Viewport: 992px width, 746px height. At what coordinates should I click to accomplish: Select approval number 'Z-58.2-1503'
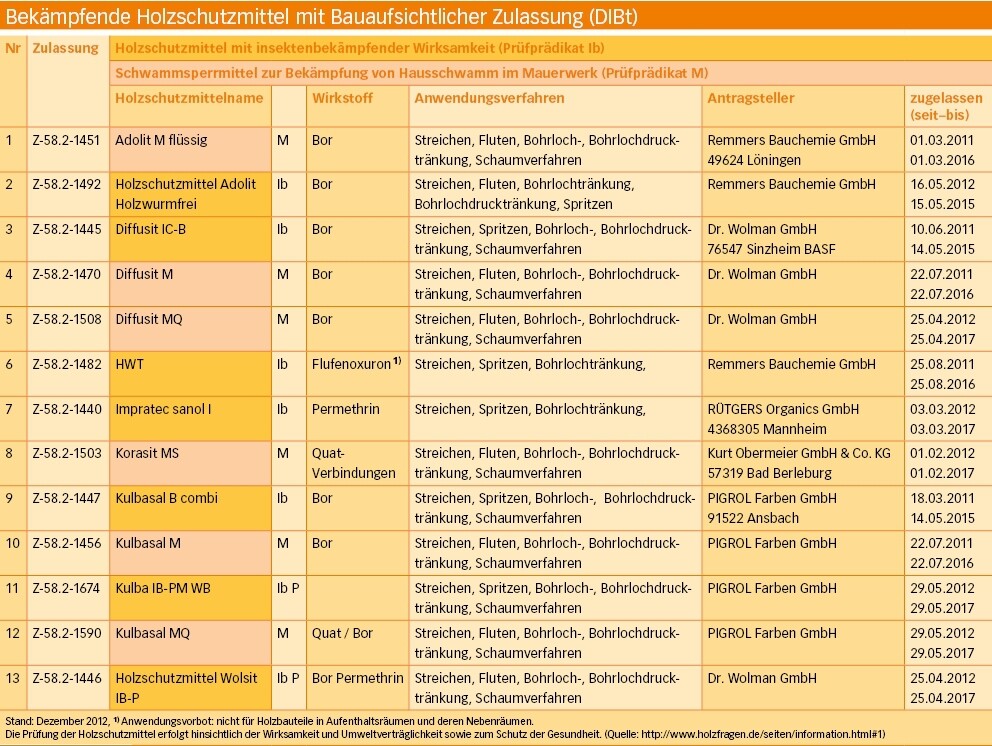pos(66,454)
